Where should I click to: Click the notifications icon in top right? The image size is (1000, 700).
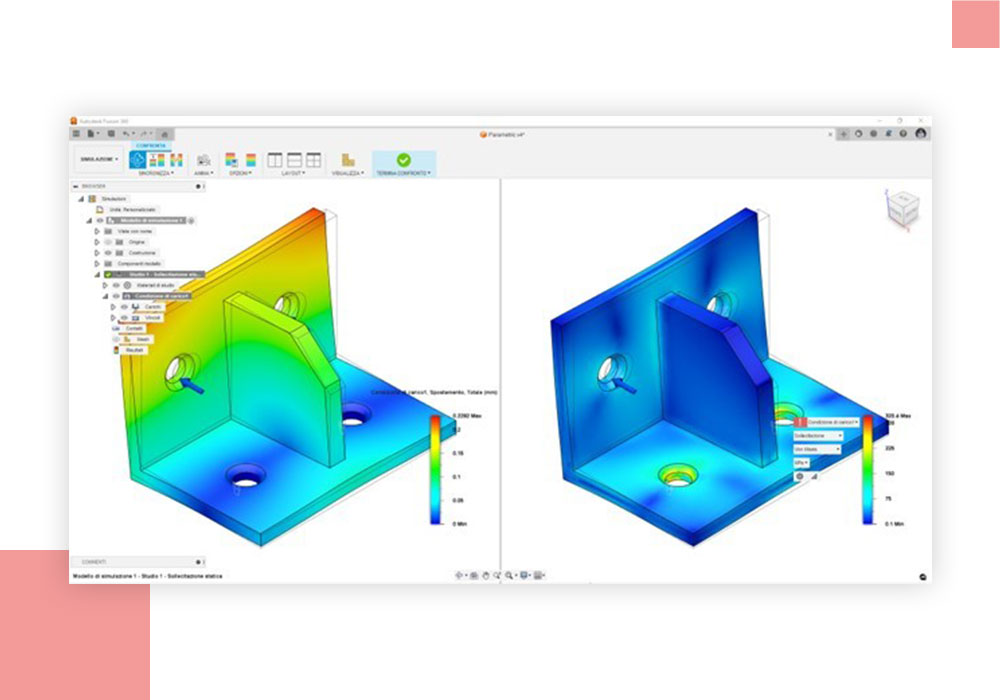point(888,134)
